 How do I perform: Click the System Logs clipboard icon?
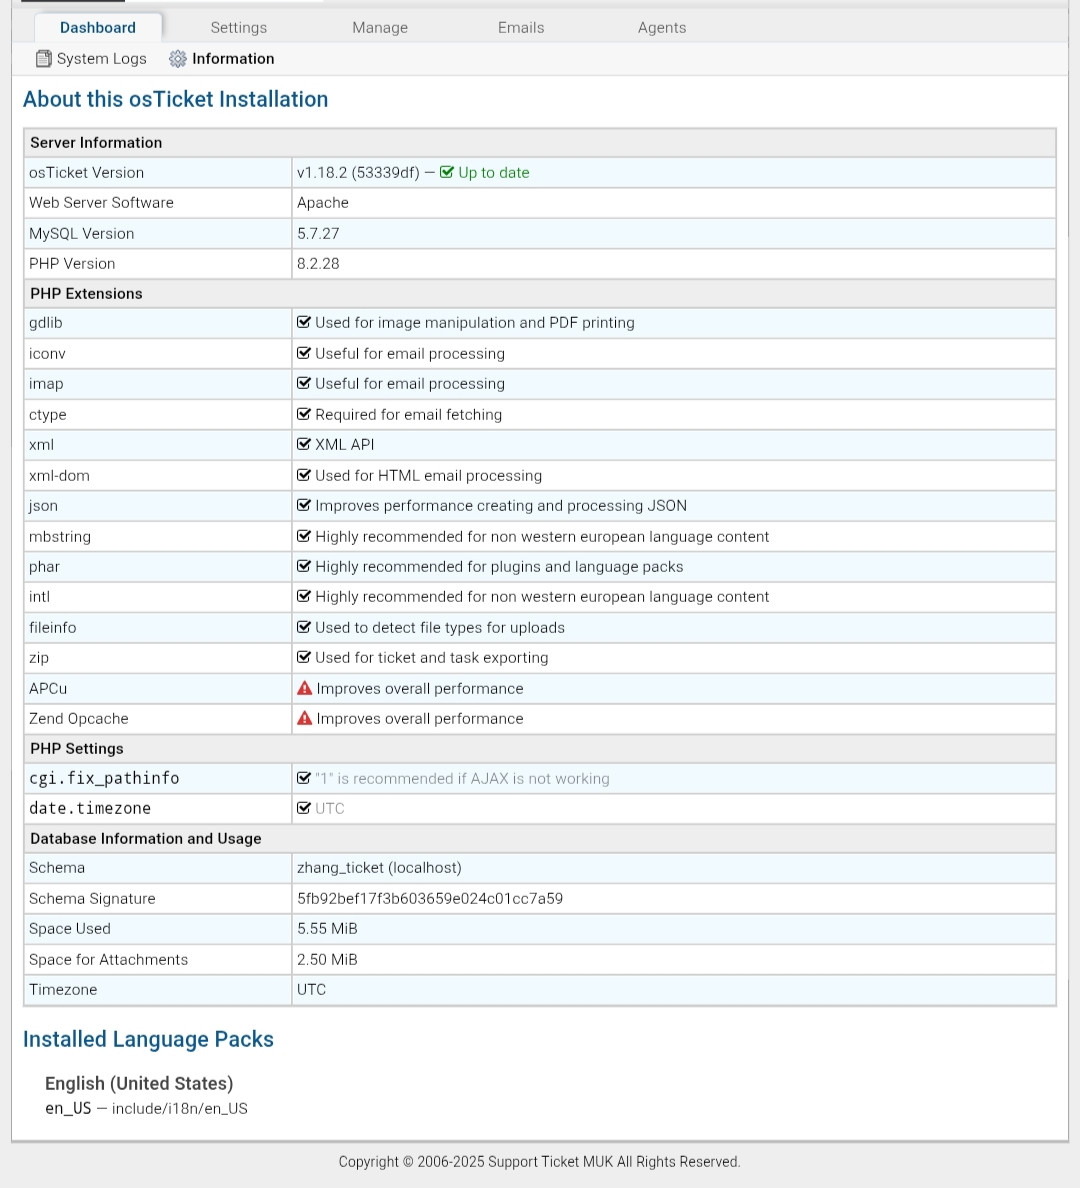(x=43, y=59)
